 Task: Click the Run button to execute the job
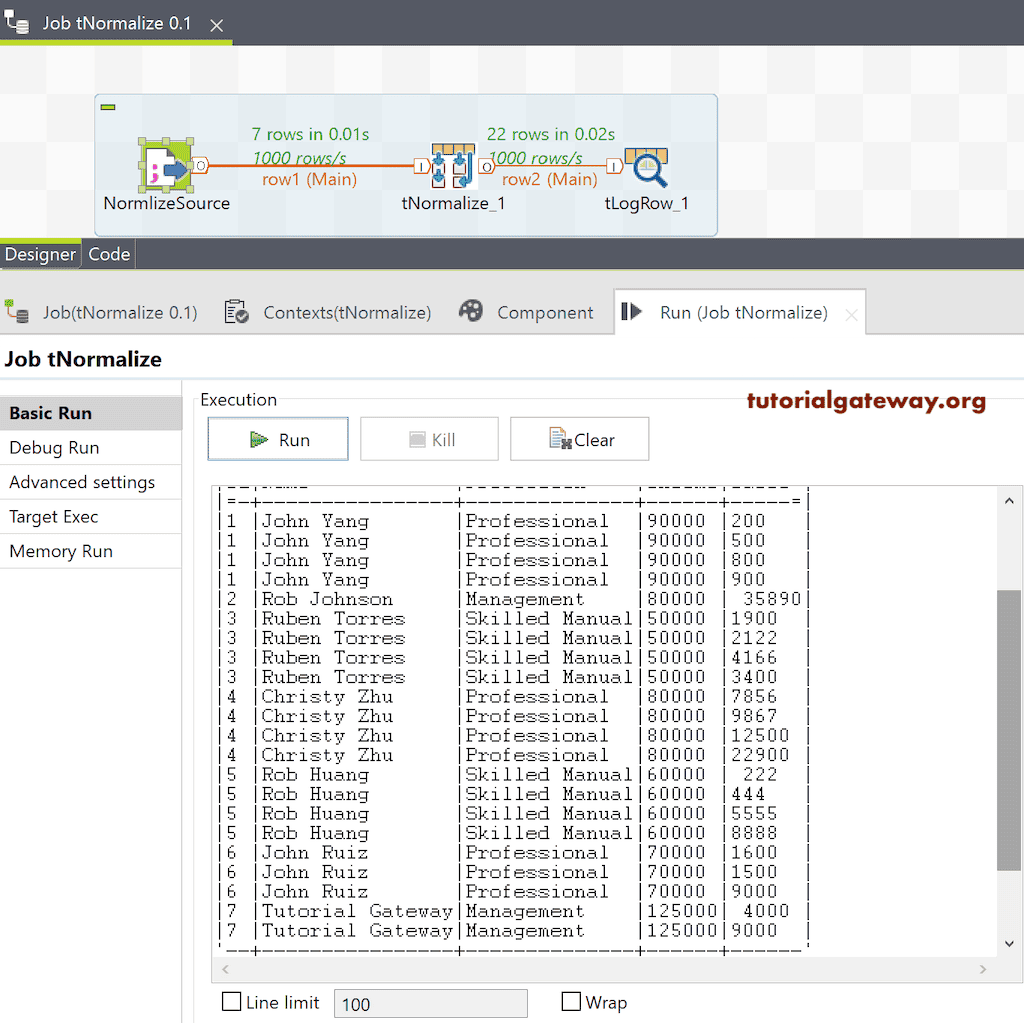click(277, 438)
